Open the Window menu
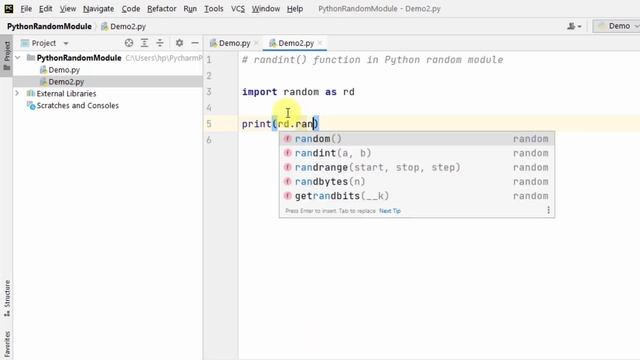 coord(265,9)
